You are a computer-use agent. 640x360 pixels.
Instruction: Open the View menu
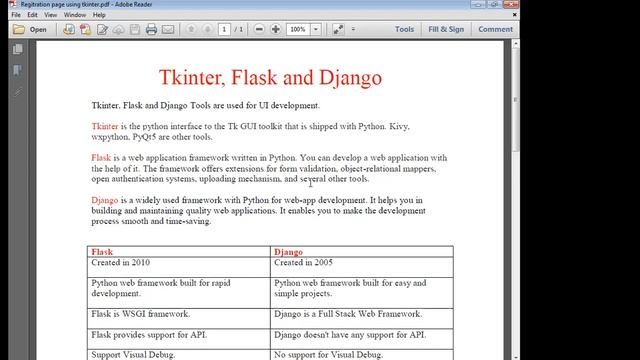point(51,15)
